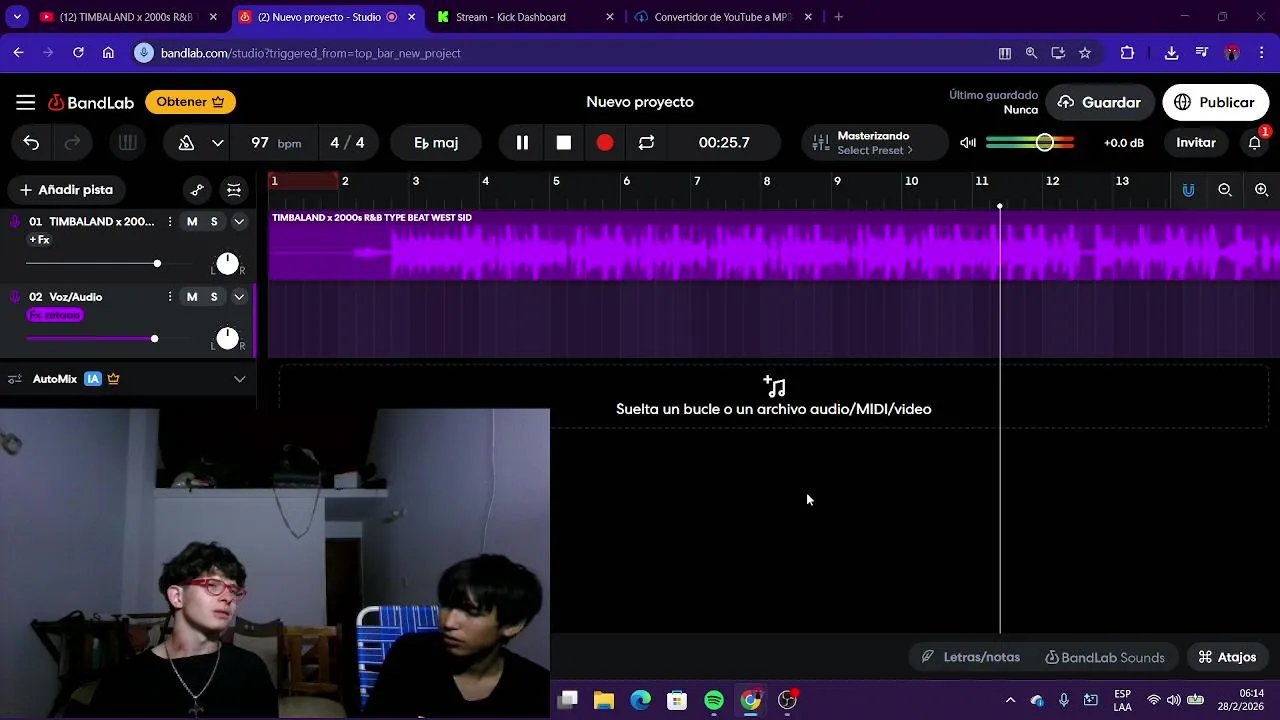The image size is (1280, 720).
Task: Start recording with the red button
Action: click(x=605, y=143)
